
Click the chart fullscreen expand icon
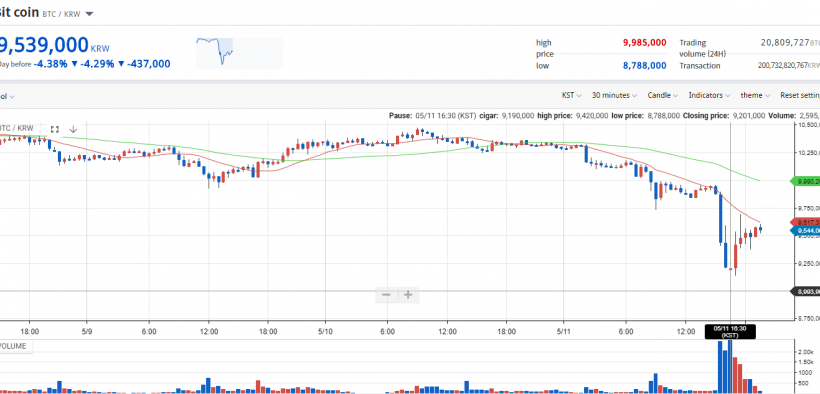click(54, 129)
